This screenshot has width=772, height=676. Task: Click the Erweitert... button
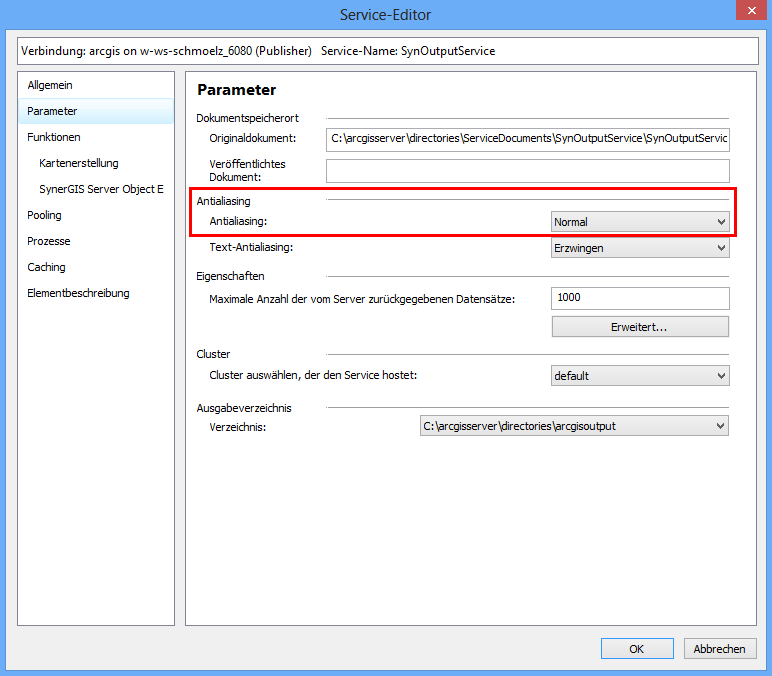point(640,327)
